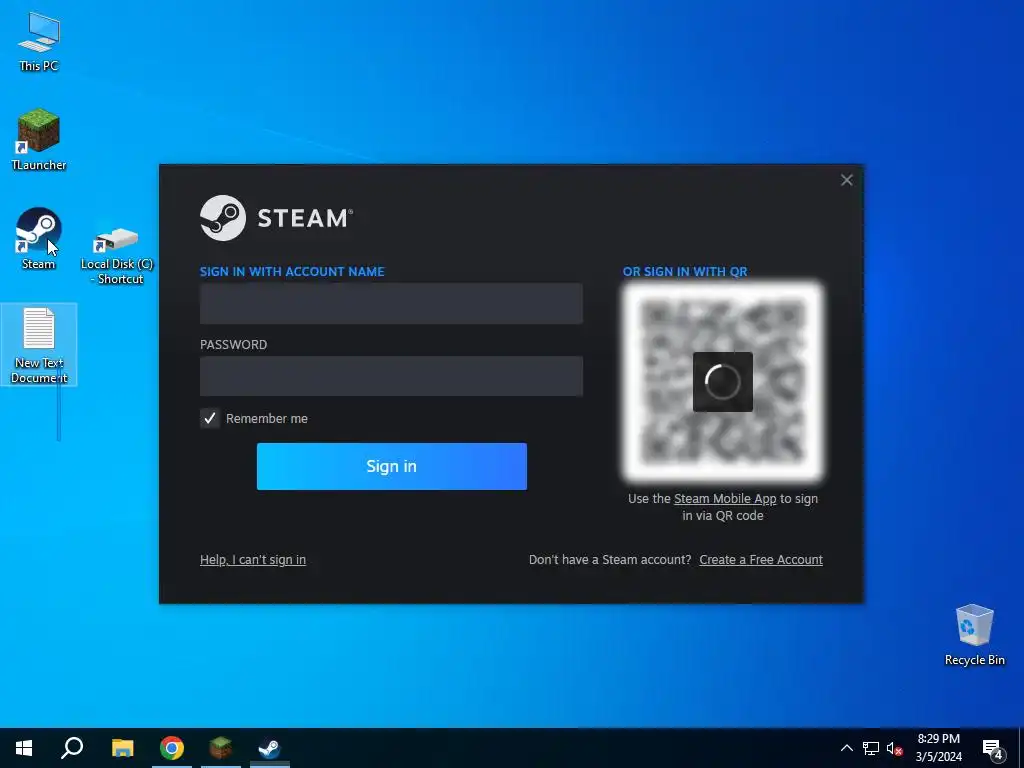Image resolution: width=1024 pixels, height=768 pixels.
Task: Open the Steam Mobile App link
Action: 725,499
